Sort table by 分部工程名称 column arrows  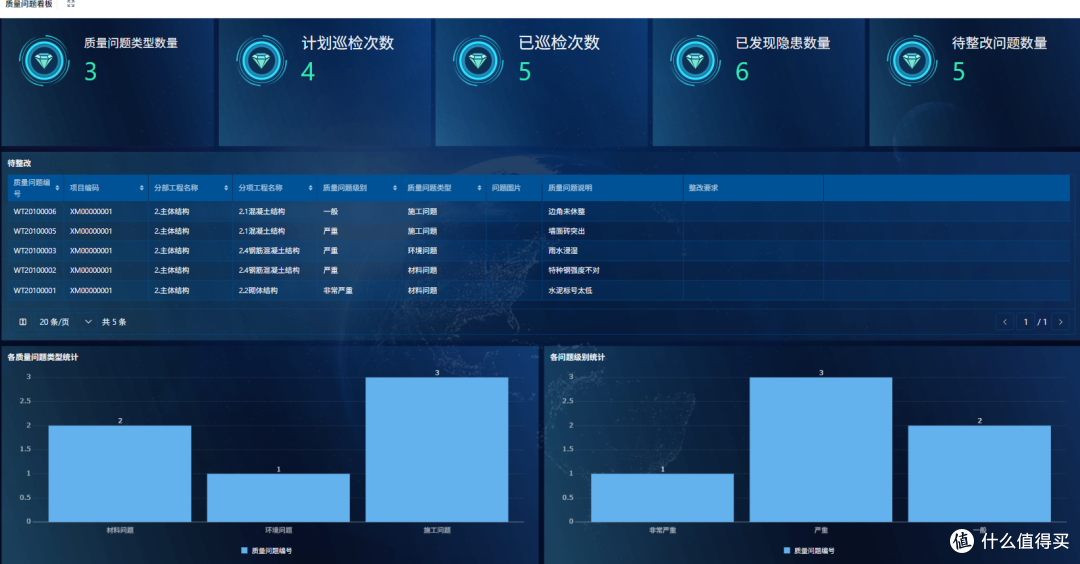(226, 188)
